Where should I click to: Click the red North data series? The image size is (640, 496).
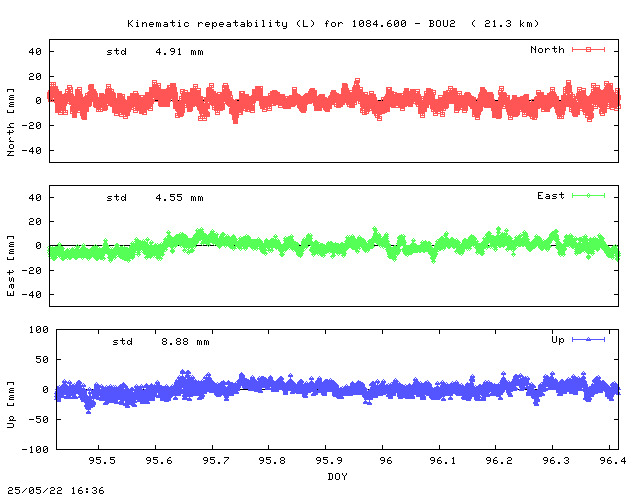click(334, 100)
